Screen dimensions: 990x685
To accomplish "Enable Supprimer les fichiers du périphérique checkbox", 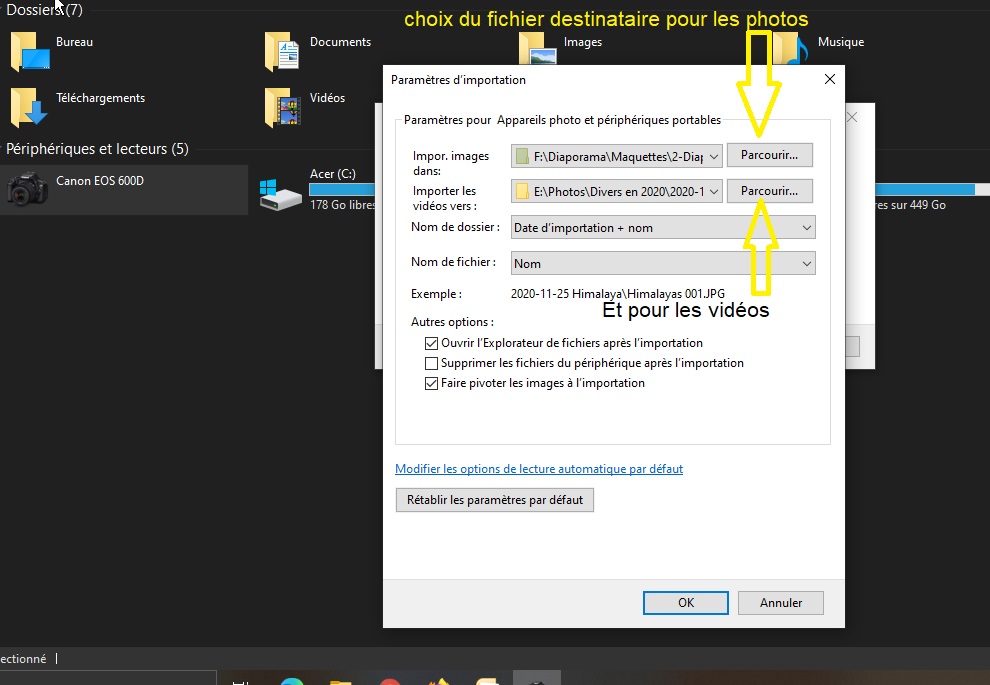I will 432,363.
